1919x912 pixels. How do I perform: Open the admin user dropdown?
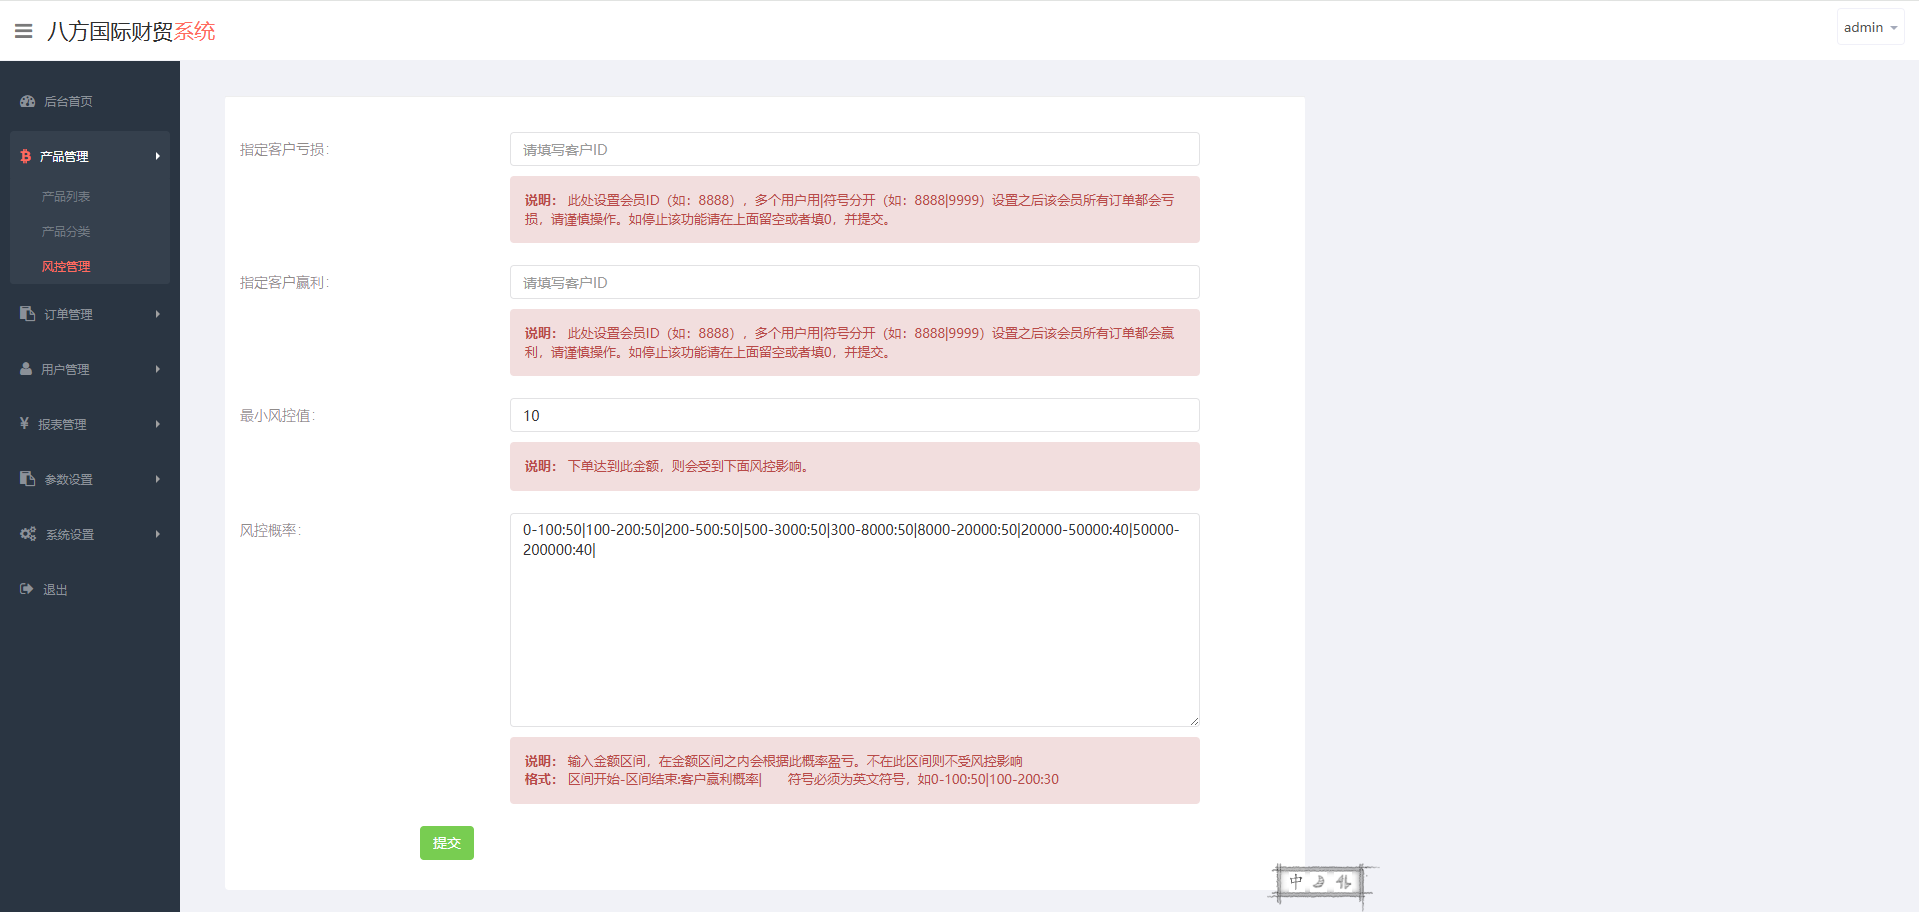[x=1870, y=27]
